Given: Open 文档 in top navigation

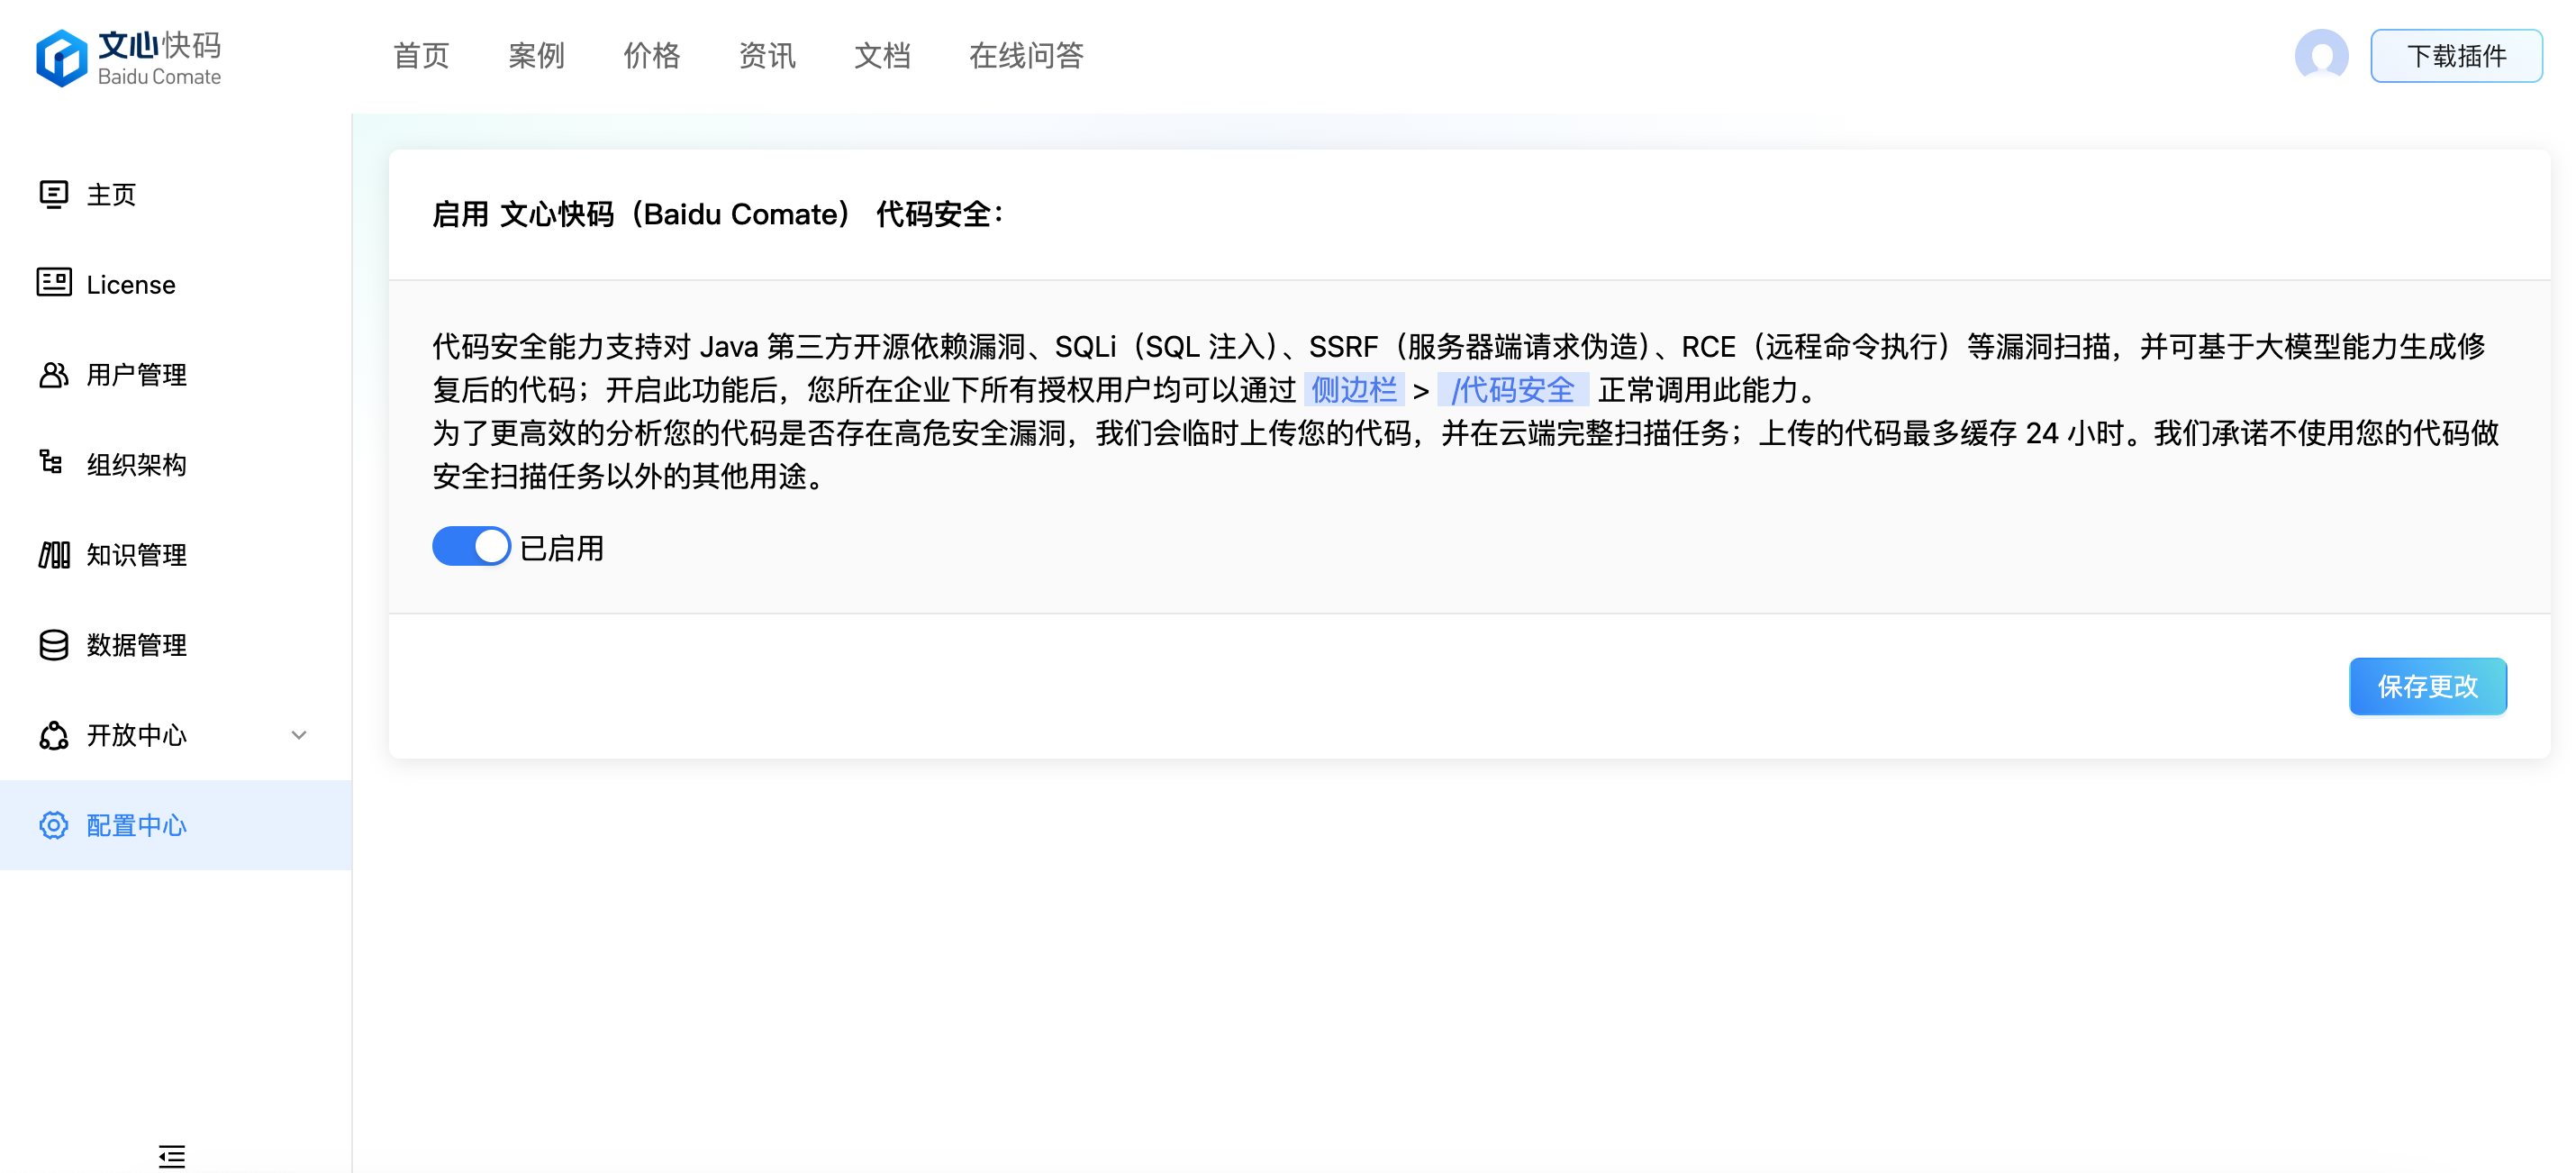Looking at the screenshot, I should [882, 56].
